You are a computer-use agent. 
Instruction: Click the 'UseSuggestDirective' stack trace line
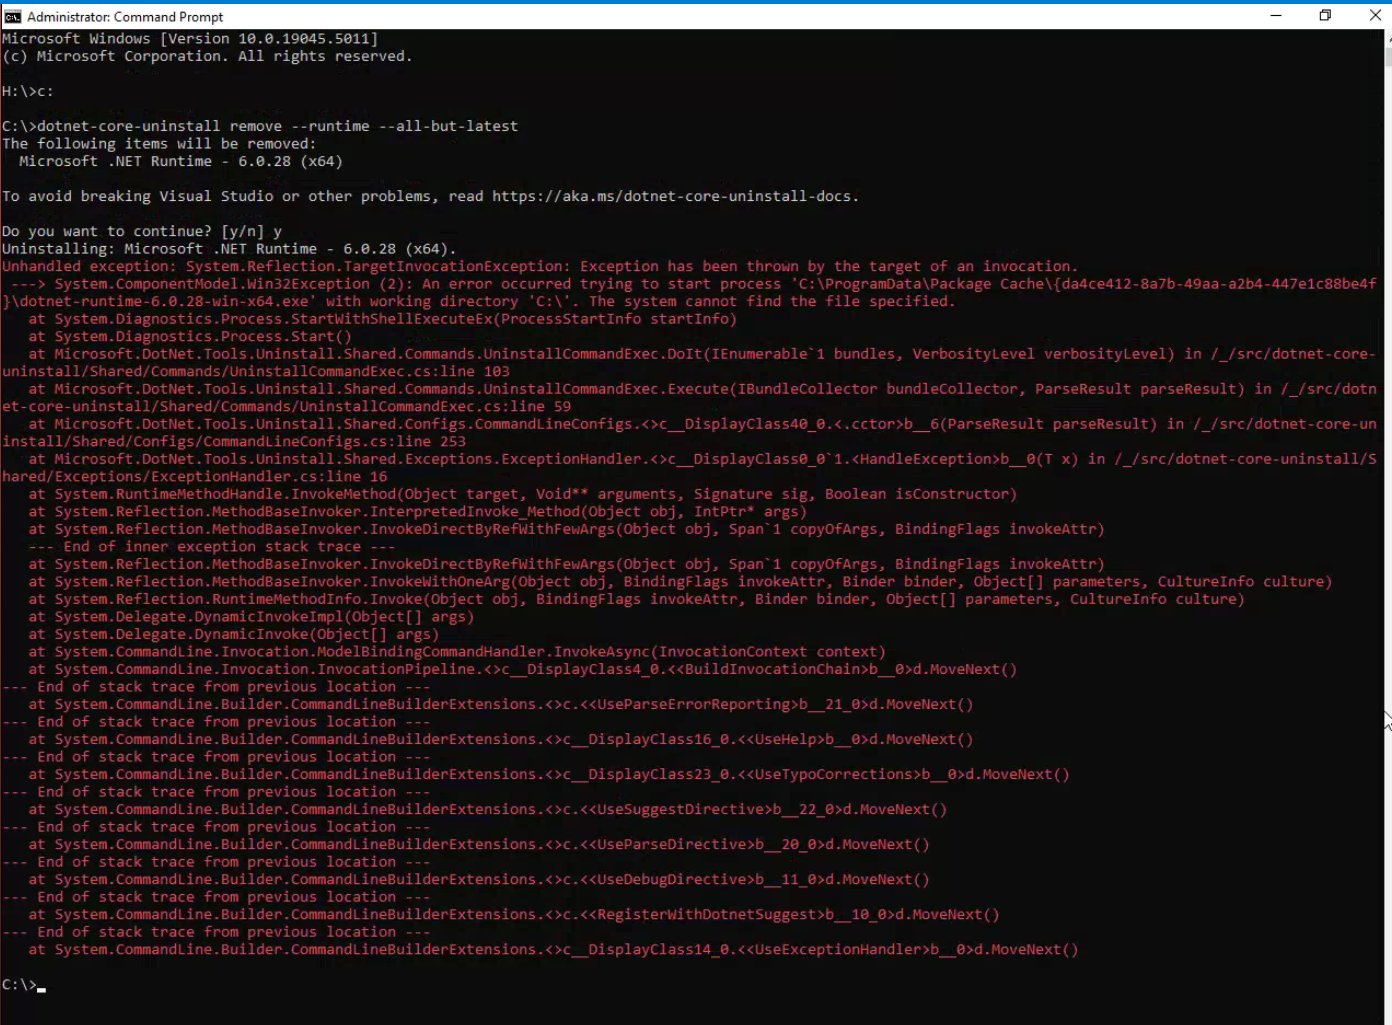coord(487,809)
